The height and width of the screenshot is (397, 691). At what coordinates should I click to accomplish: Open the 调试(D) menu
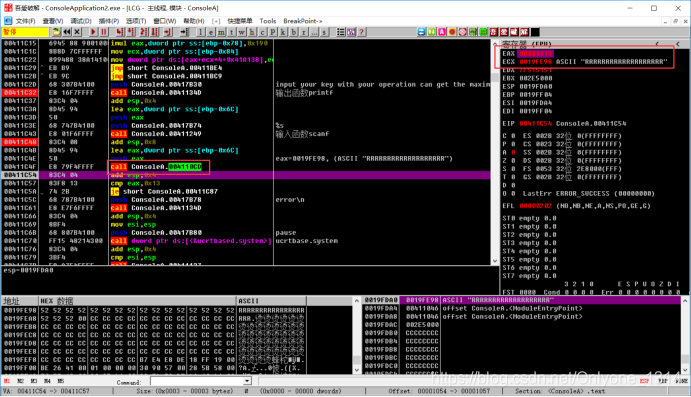(x=81, y=21)
